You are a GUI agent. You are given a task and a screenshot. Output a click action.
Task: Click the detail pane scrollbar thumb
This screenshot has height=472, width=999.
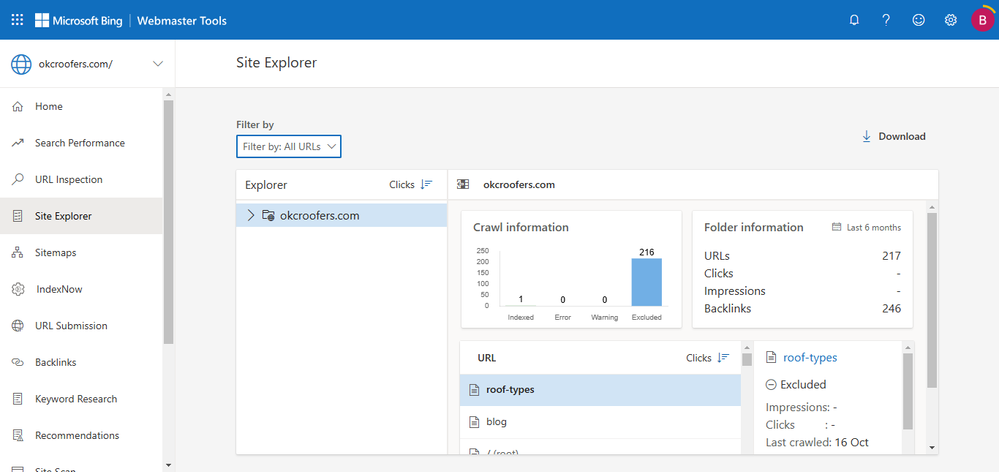[x=931, y=300]
